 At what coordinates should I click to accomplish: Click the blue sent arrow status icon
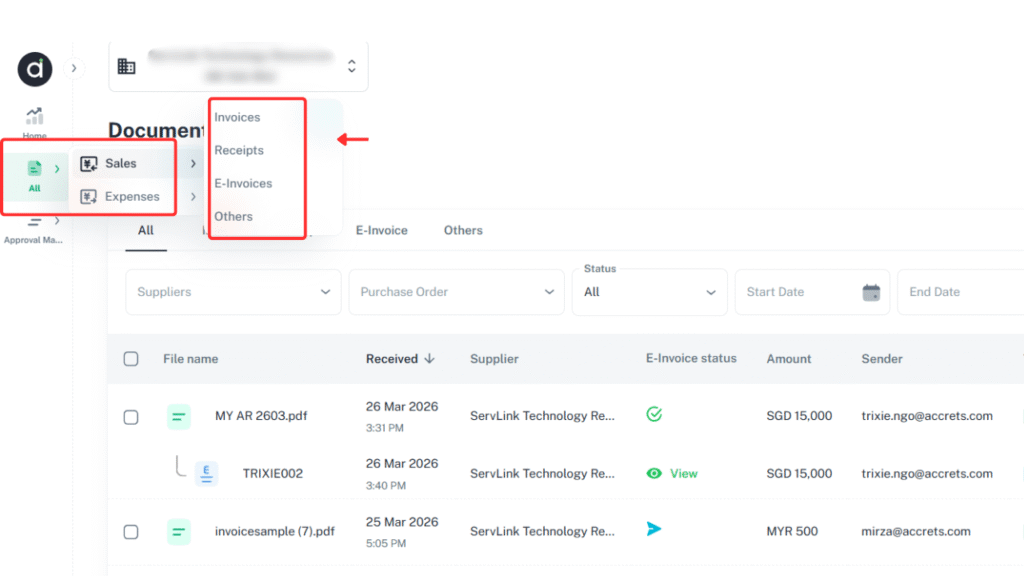[x=654, y=529]
